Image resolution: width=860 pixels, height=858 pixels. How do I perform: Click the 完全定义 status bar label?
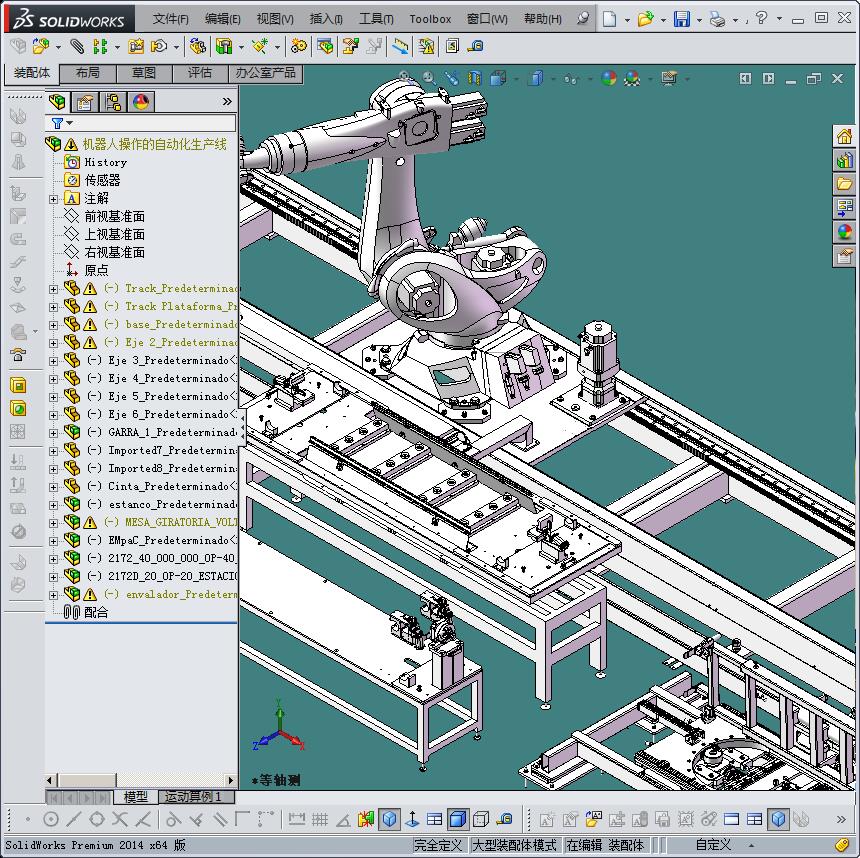pos(438,845)
